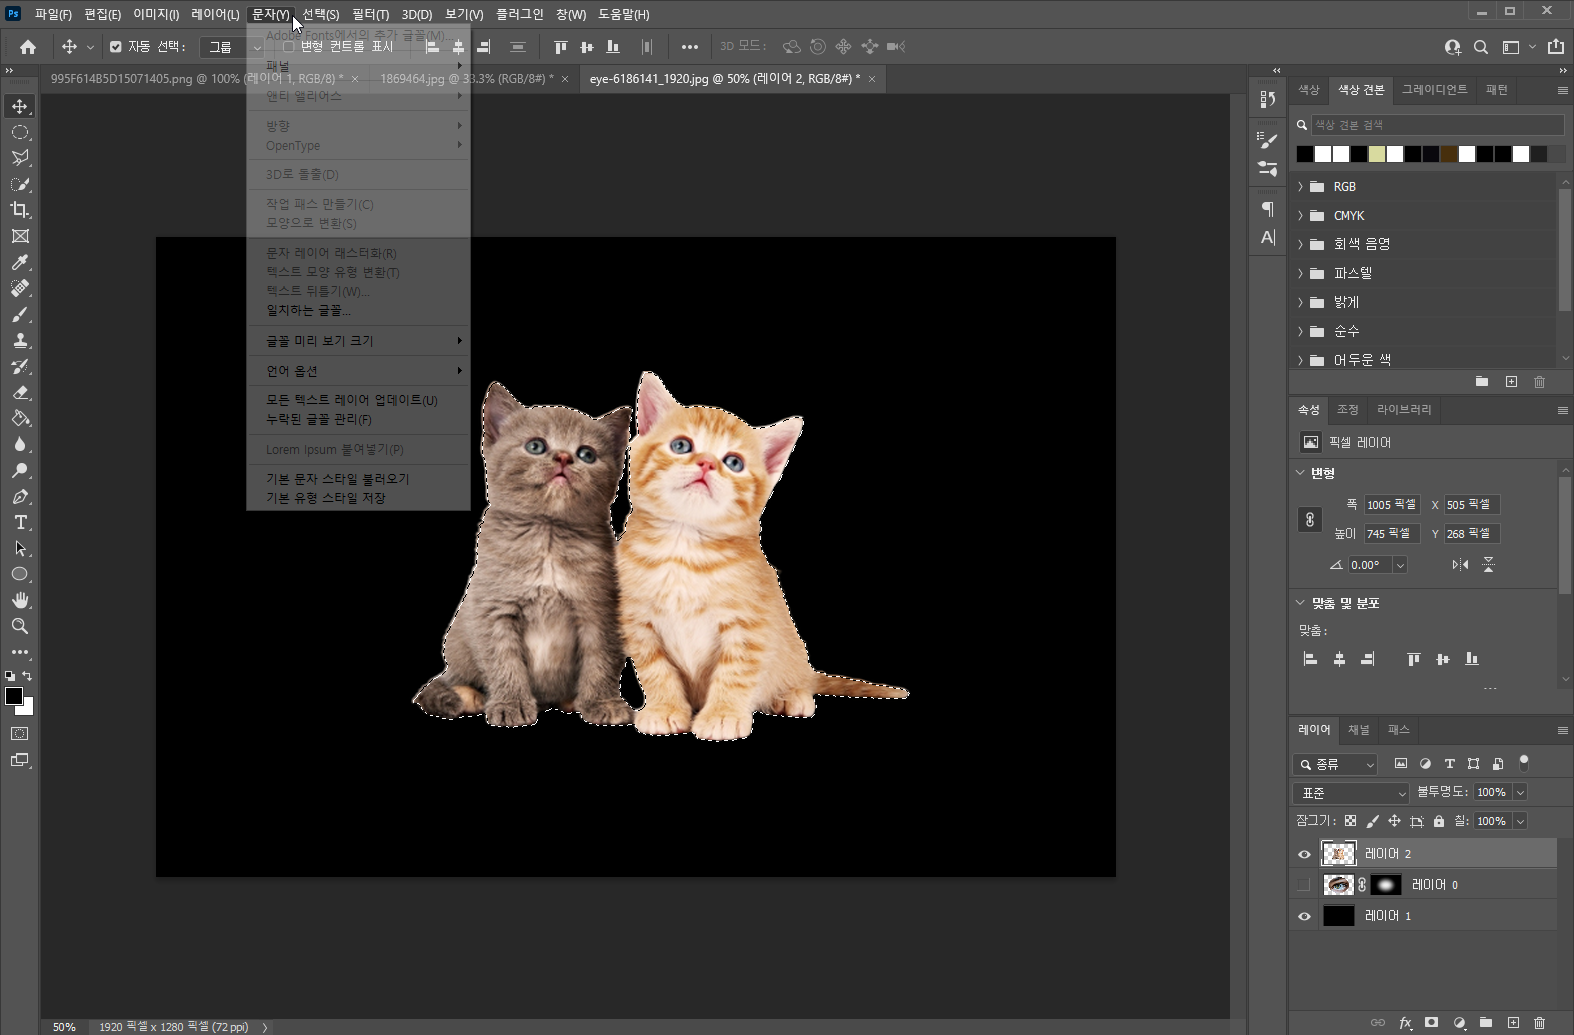Image resolution: width=1574 pixels, height=1035 pixels.
Task: Add layer mask button in Layers panel
Action: [x=1432, y=1022]
